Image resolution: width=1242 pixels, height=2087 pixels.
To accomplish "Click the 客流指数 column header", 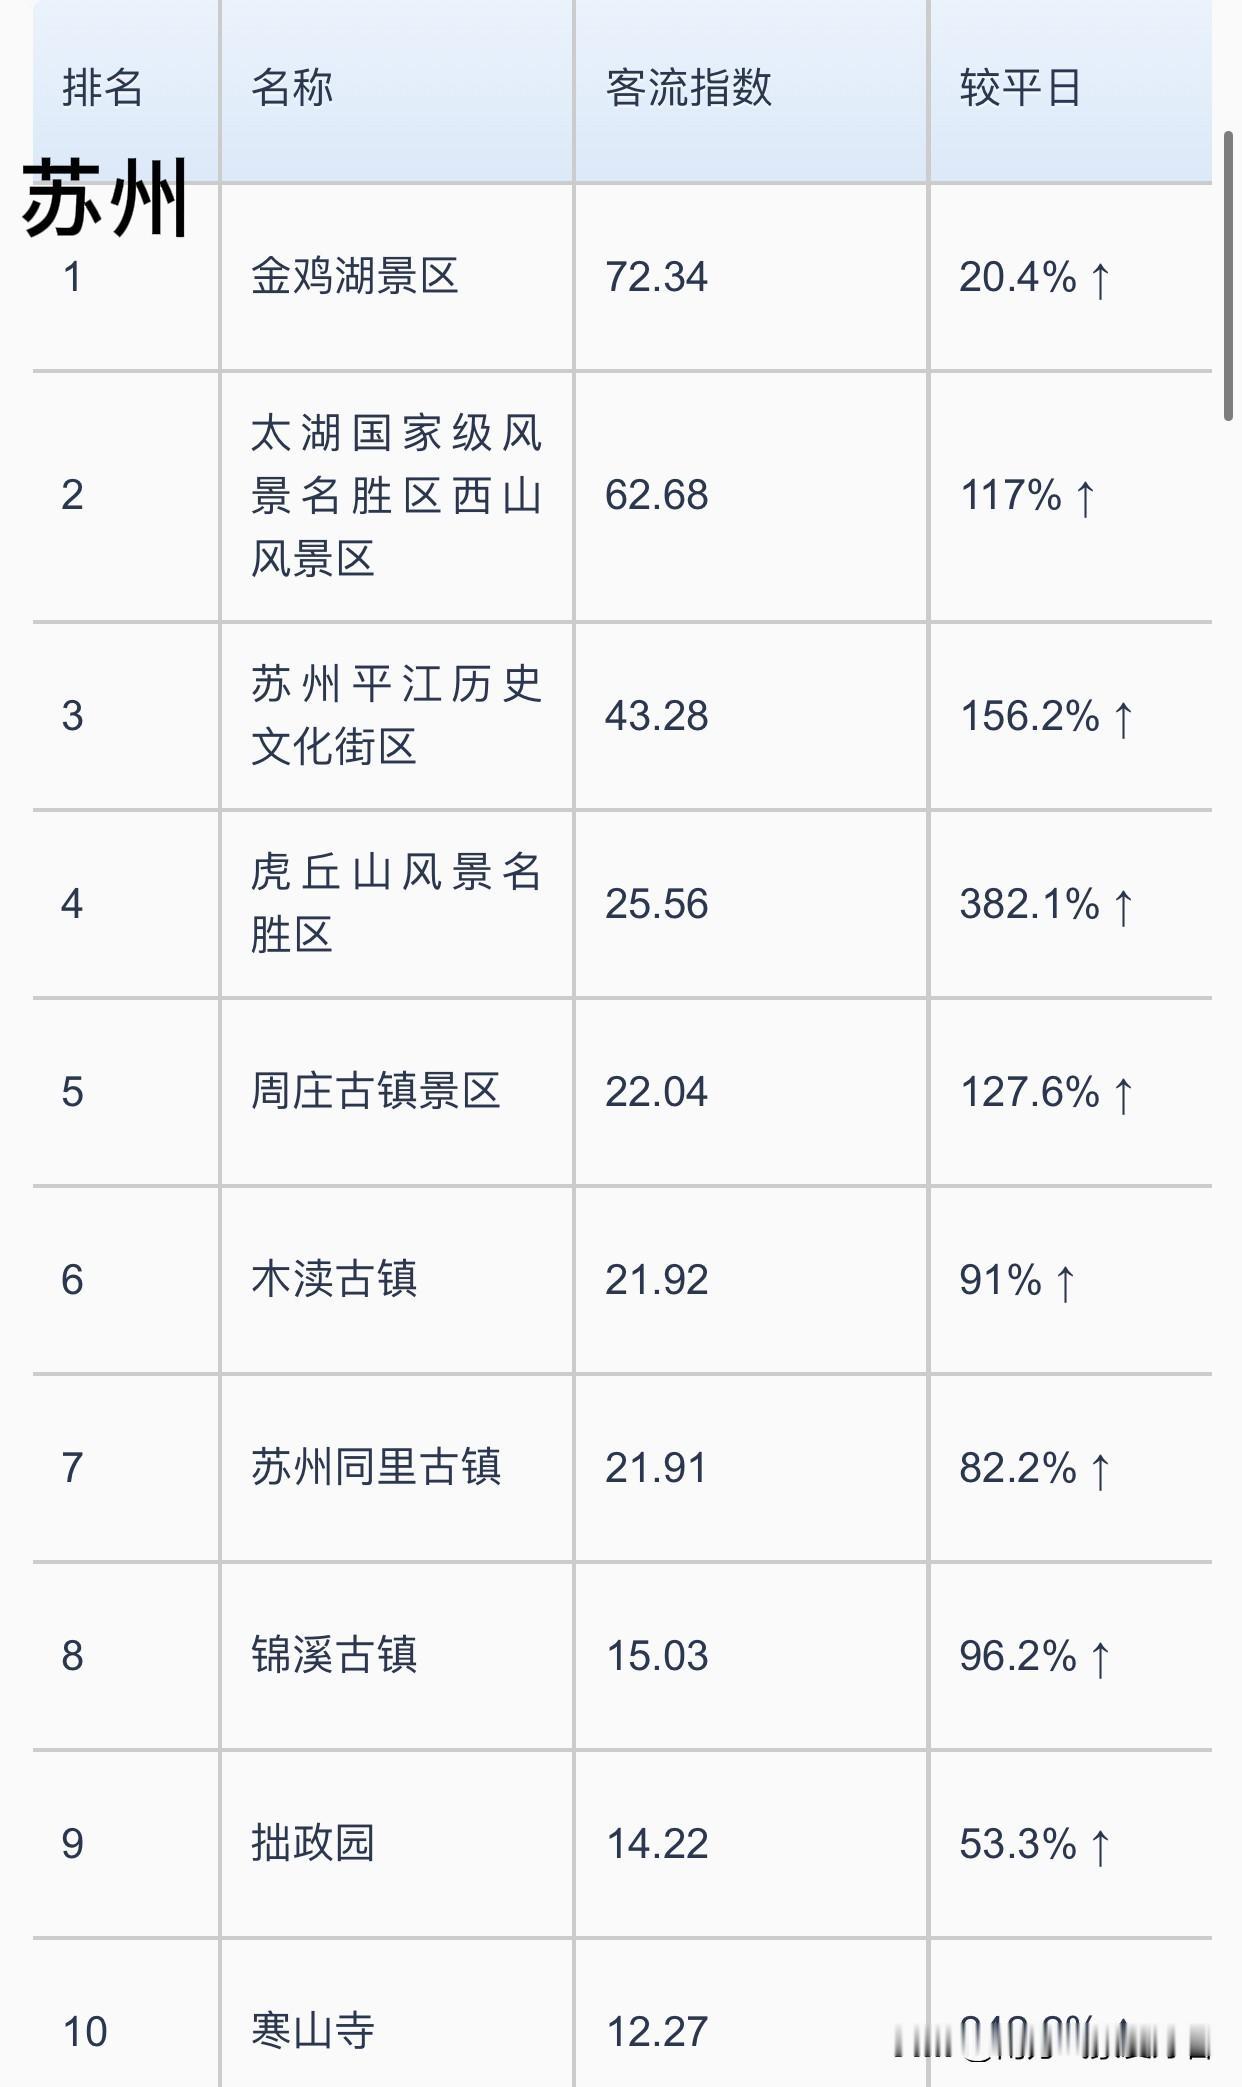I will point(688,88).
